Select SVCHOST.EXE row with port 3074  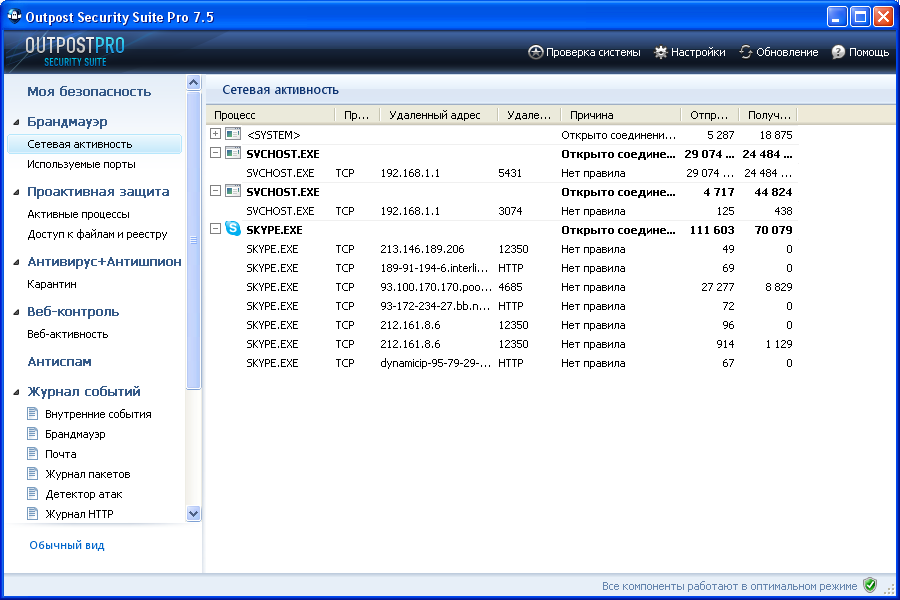[x=502, y=211]
